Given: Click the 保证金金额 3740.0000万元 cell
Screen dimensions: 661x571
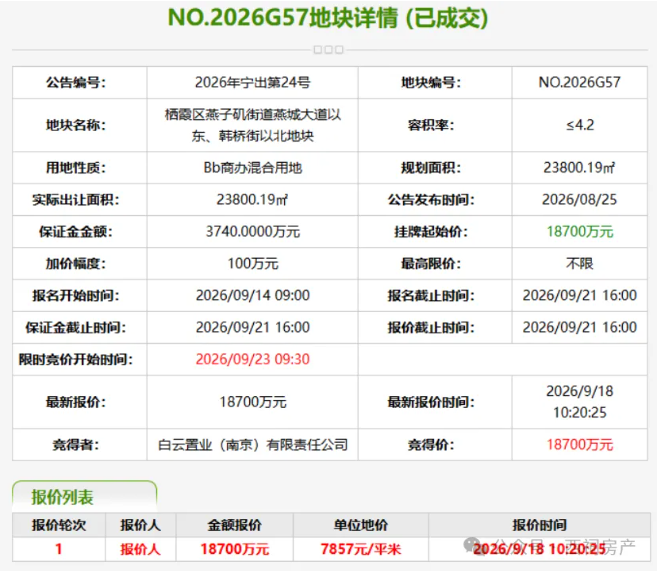Looking at the screenshot, I should [x=253, y=231].
